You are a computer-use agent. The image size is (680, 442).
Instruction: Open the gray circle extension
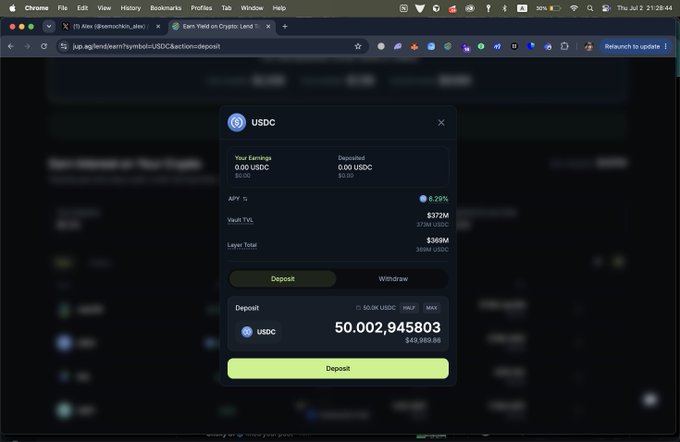click(381, 46)
